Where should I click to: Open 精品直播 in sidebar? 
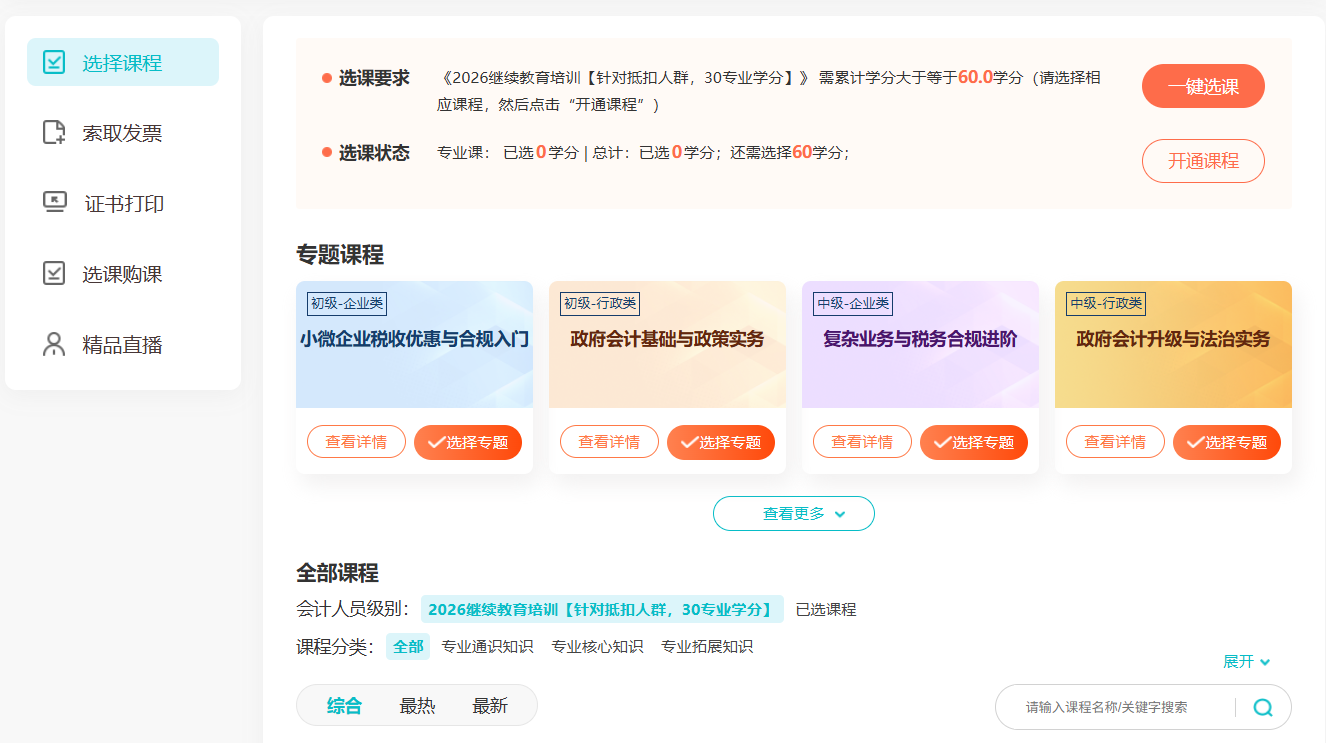[x=123, y=345]
